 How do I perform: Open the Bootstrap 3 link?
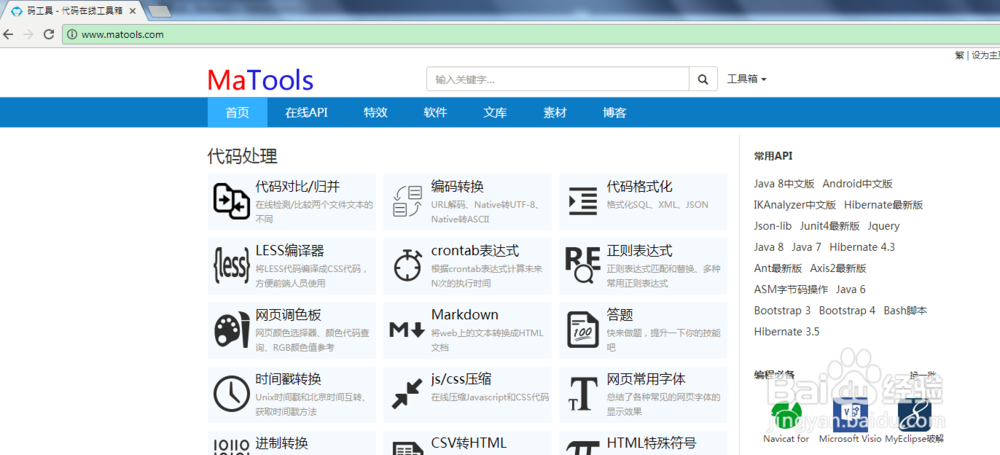pyautogui.click(x=783, y=311)
